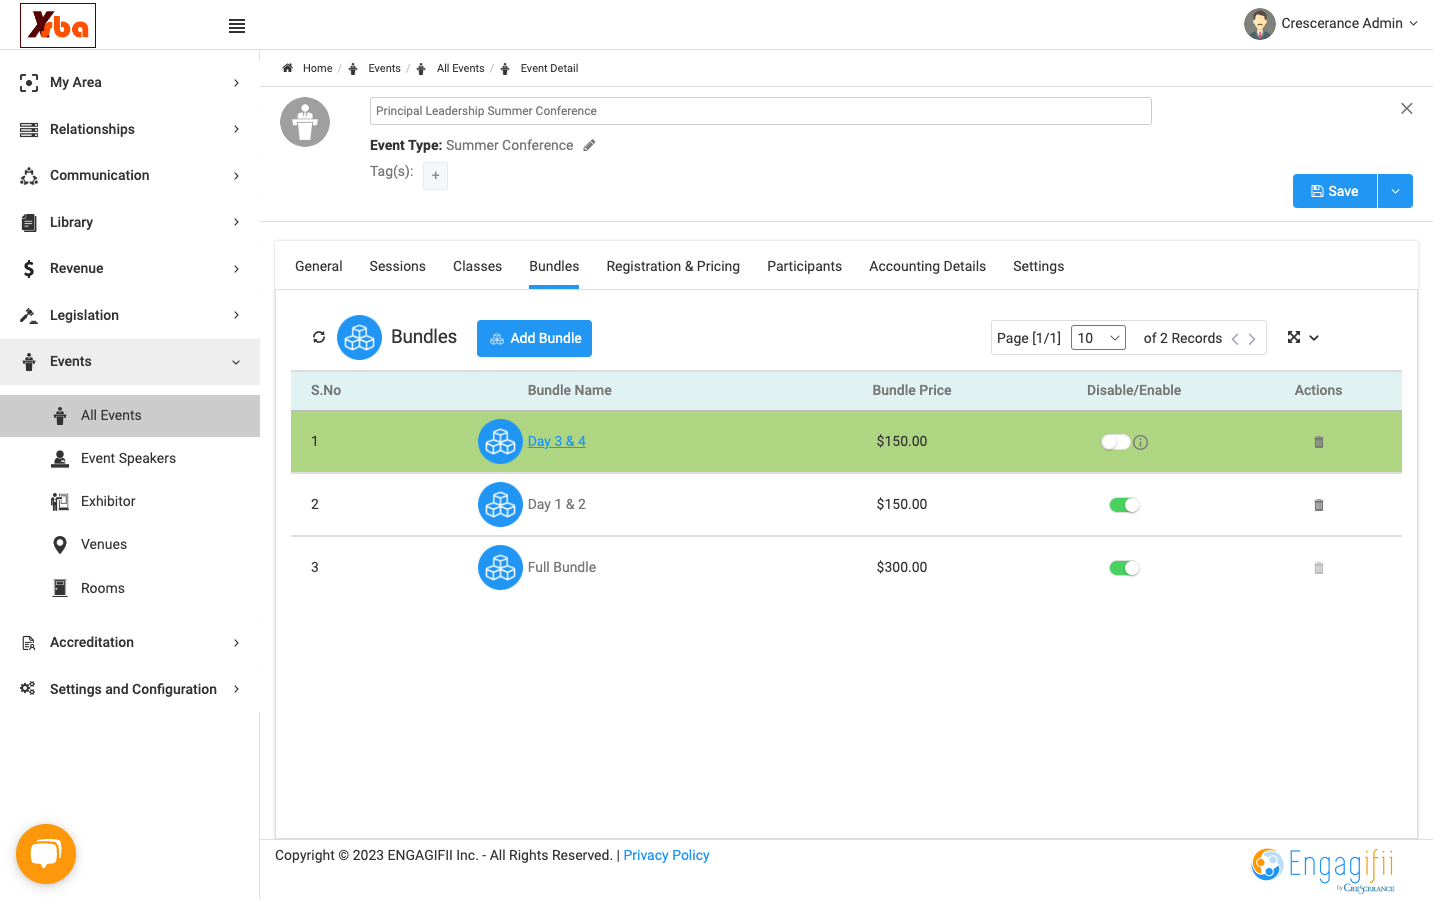Open the chat support bubble
The height and width of the screenshot is (900, 1433).
(x=46, y=854)
